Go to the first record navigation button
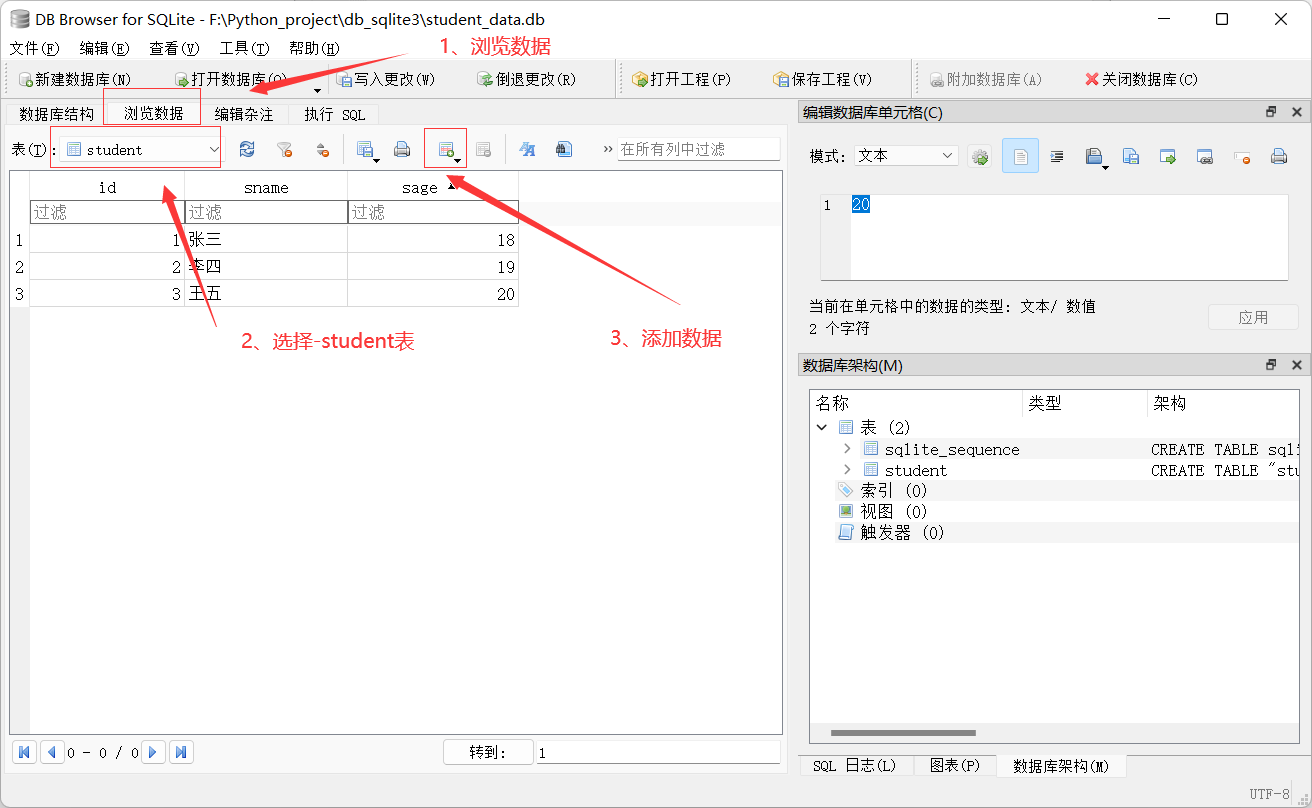The height and width of the screenshot is (808, 1312). (x=25, y=752)
